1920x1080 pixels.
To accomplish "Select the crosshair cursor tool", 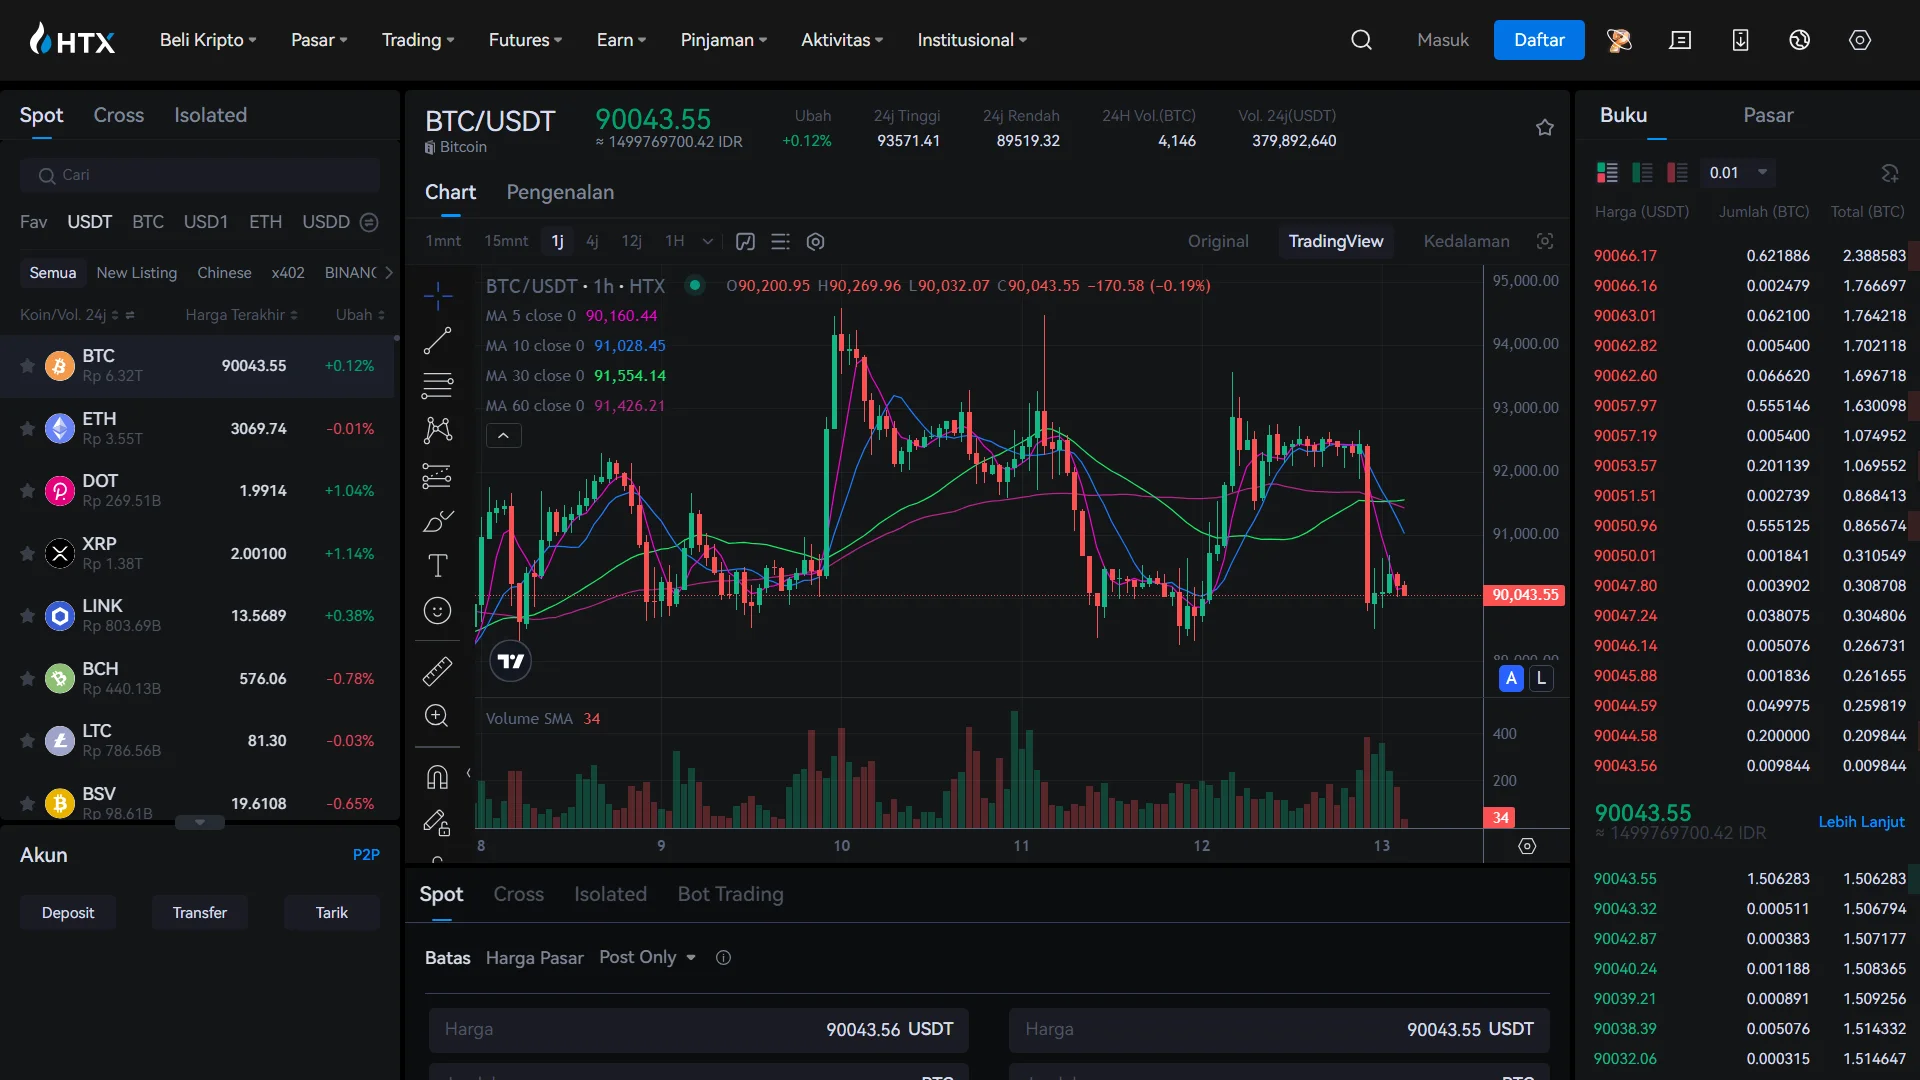I will 437,295.
